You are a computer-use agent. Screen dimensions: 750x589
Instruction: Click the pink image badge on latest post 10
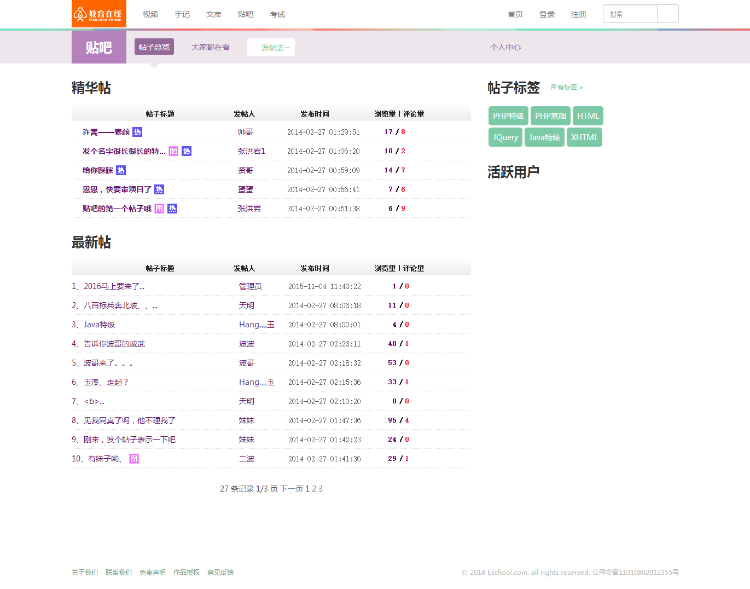pos(134,458)
